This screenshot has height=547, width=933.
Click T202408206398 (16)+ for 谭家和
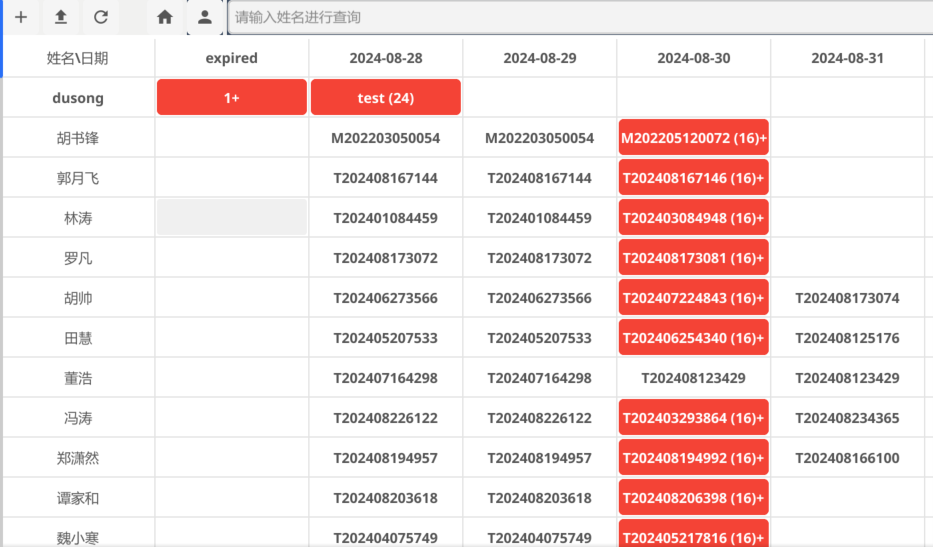click(693, 498)
